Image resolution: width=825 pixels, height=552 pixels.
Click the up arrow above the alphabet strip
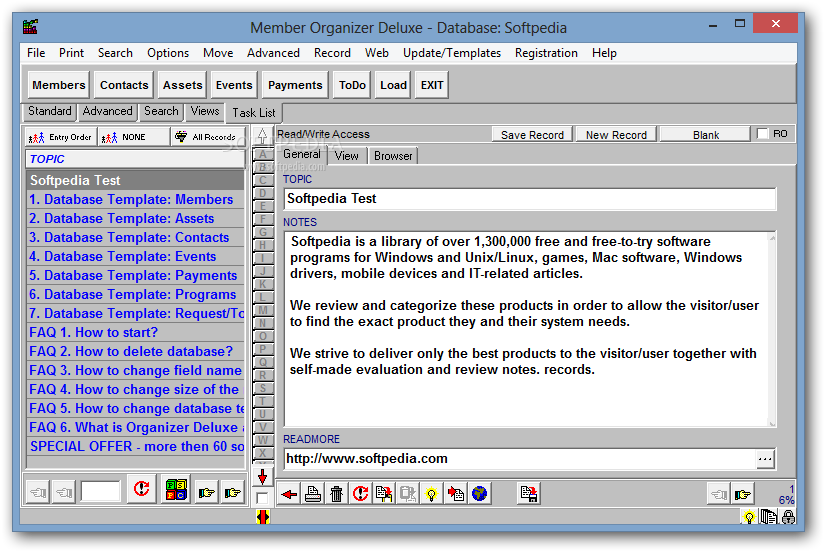coord(262,135)
